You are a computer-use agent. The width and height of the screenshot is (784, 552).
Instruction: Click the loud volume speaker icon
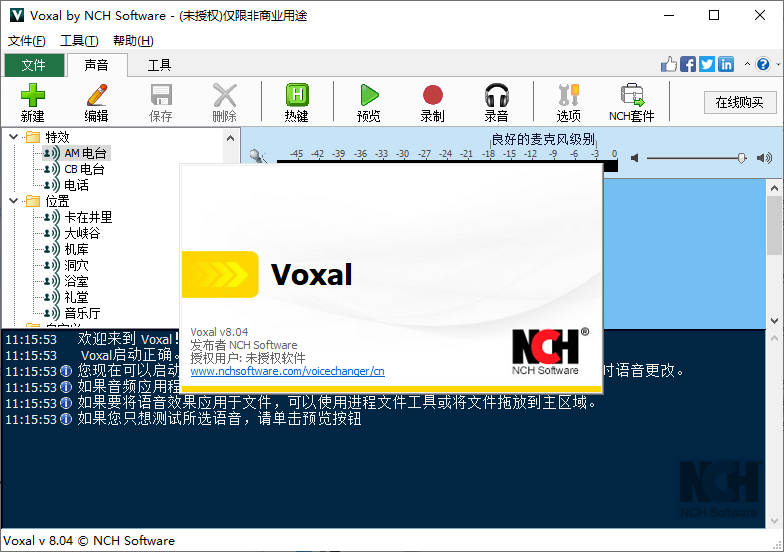764,158
